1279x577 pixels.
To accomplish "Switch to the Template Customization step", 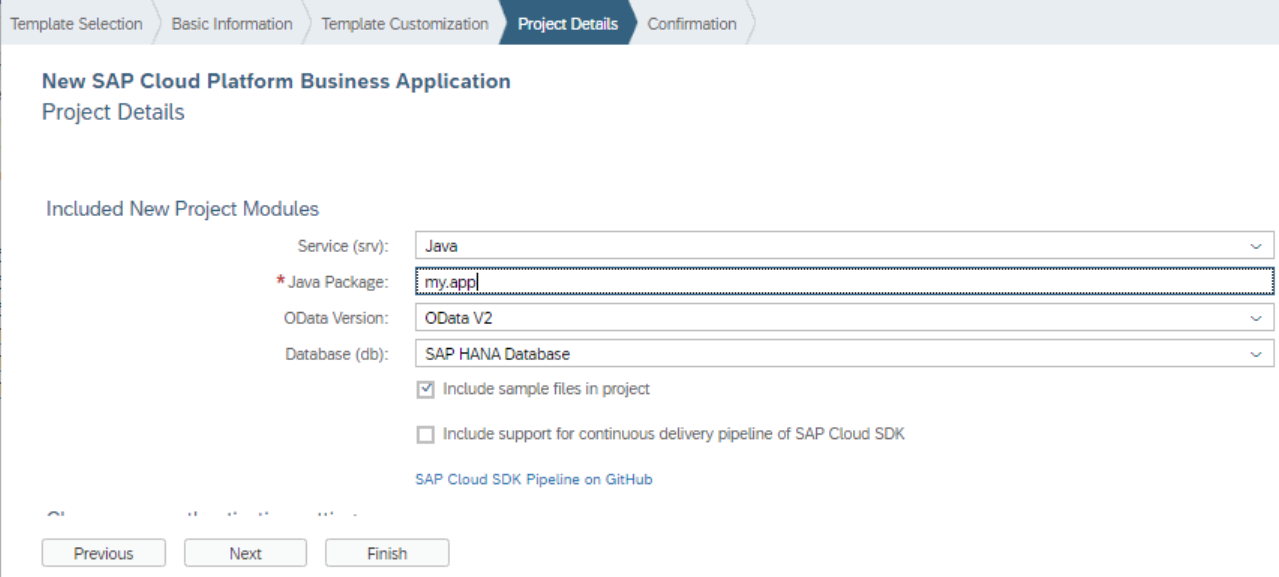I will [x=404, y=24].
